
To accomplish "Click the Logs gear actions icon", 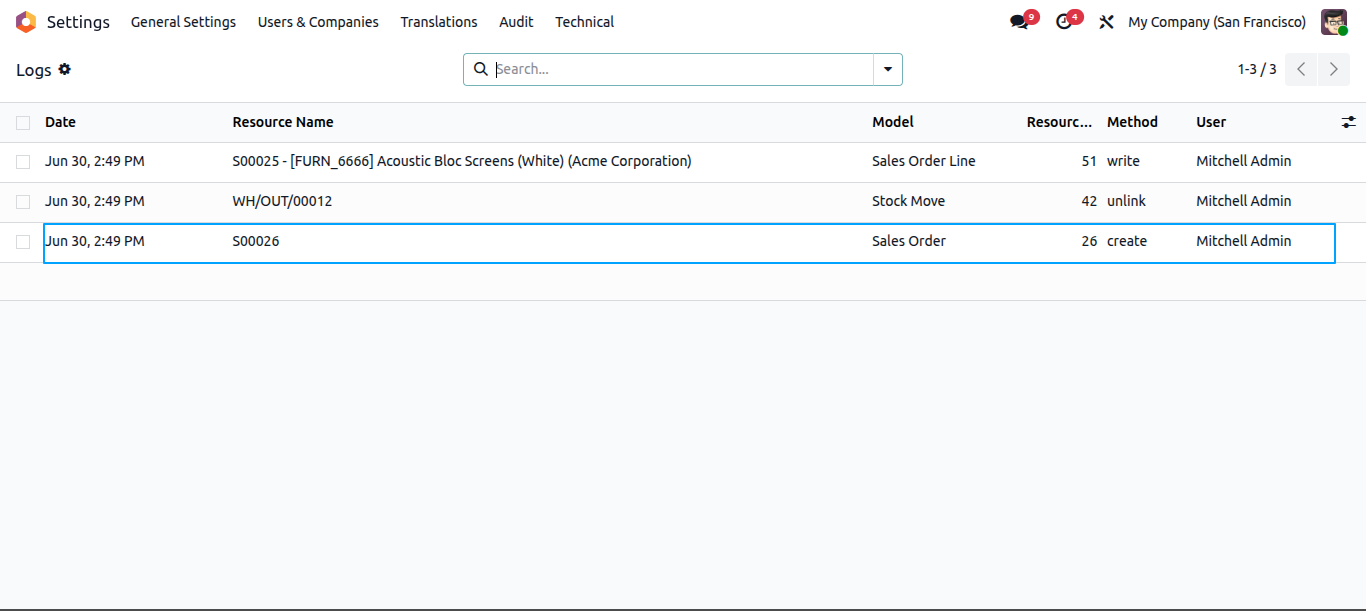I will [65, 69].
